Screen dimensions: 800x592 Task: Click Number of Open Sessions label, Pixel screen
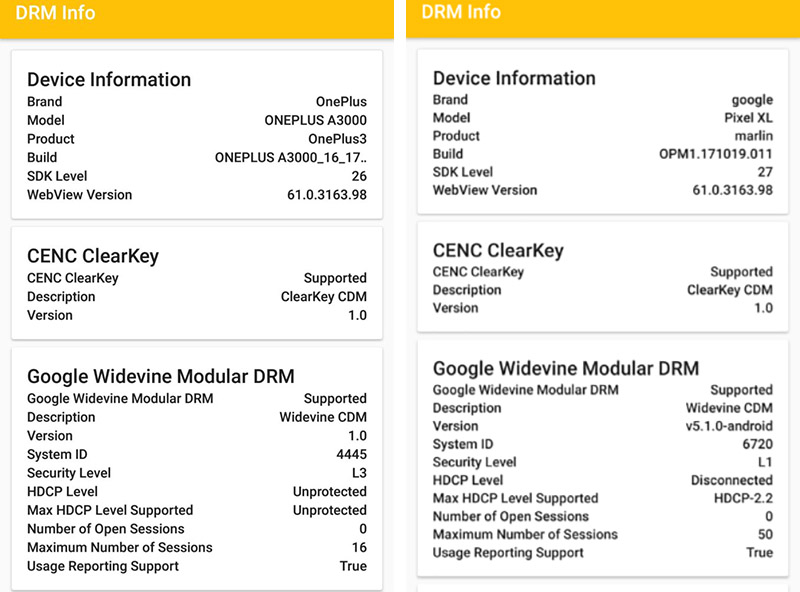(x=511, y=516)
